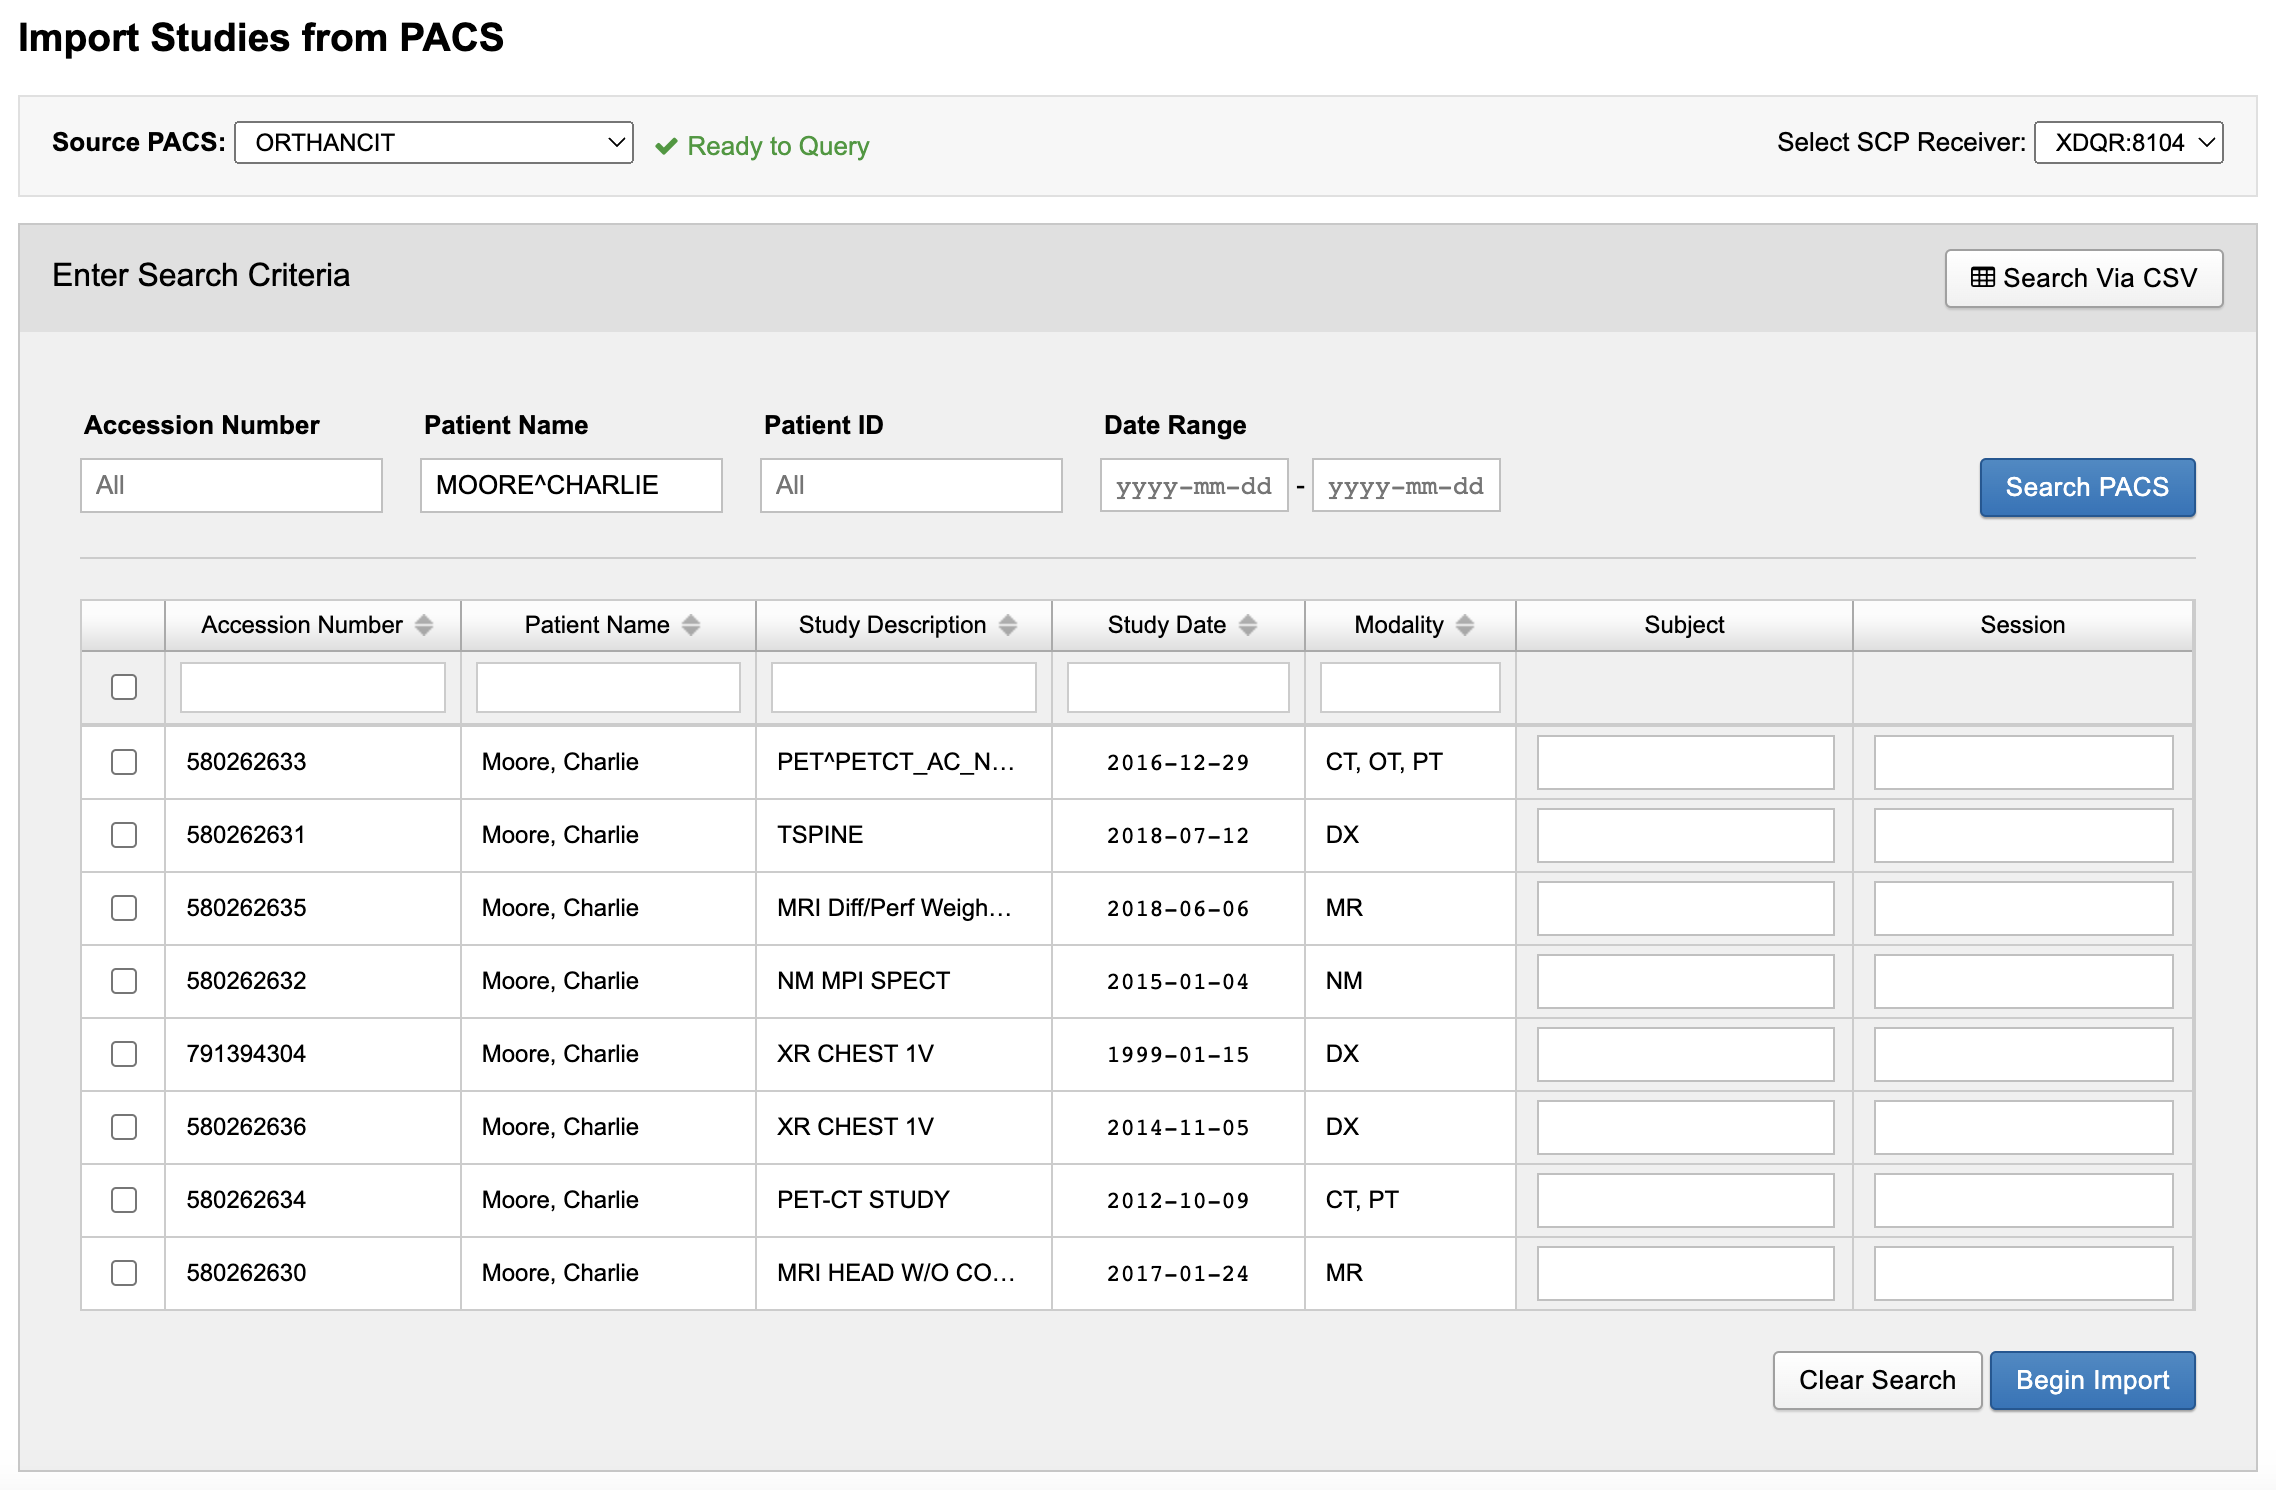Click the Begin Import button
The width and height of the screenshot is (2276, 1490).
[2092, 1380]
